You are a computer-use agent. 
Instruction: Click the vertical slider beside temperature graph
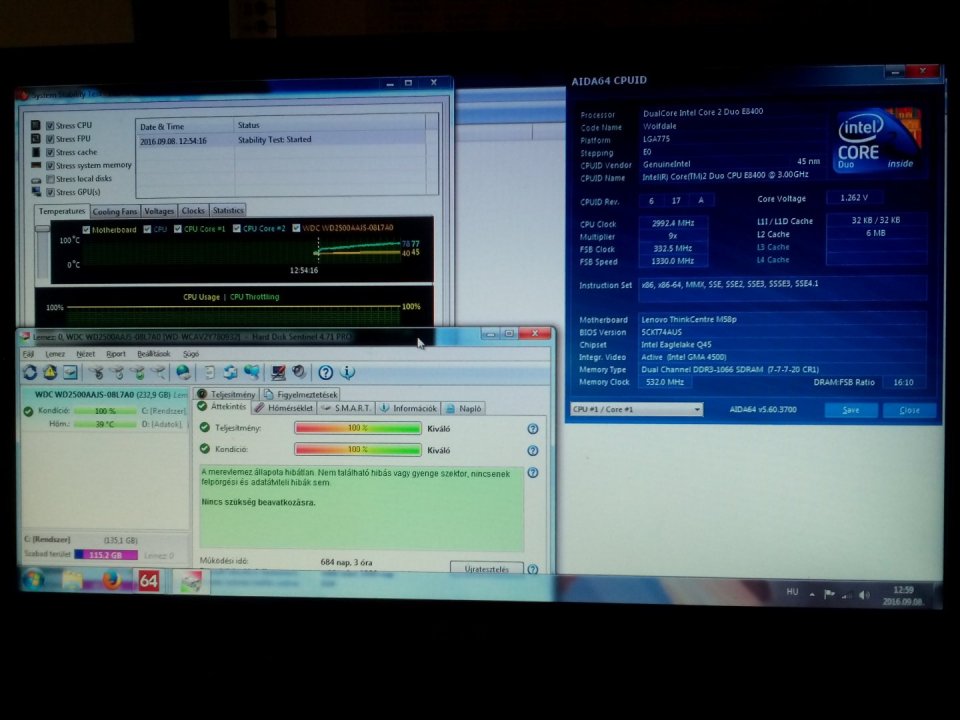tap(42, 253)
